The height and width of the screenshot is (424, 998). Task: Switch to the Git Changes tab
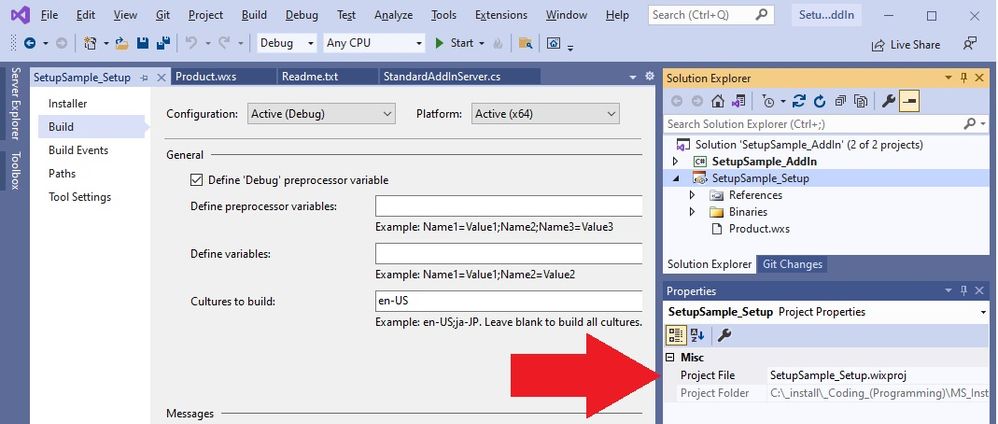pyautogui.click(x=792, y=264)
